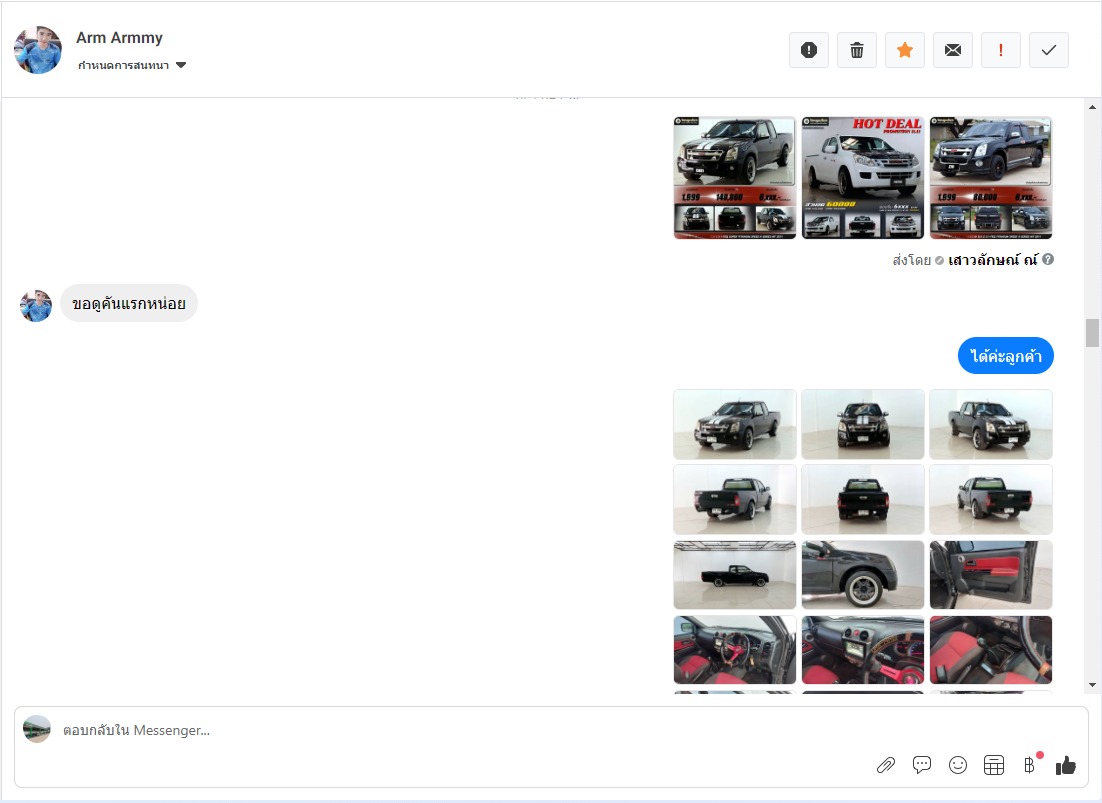
Task: Open wheel close-up photo
Action: pos(863,575)
